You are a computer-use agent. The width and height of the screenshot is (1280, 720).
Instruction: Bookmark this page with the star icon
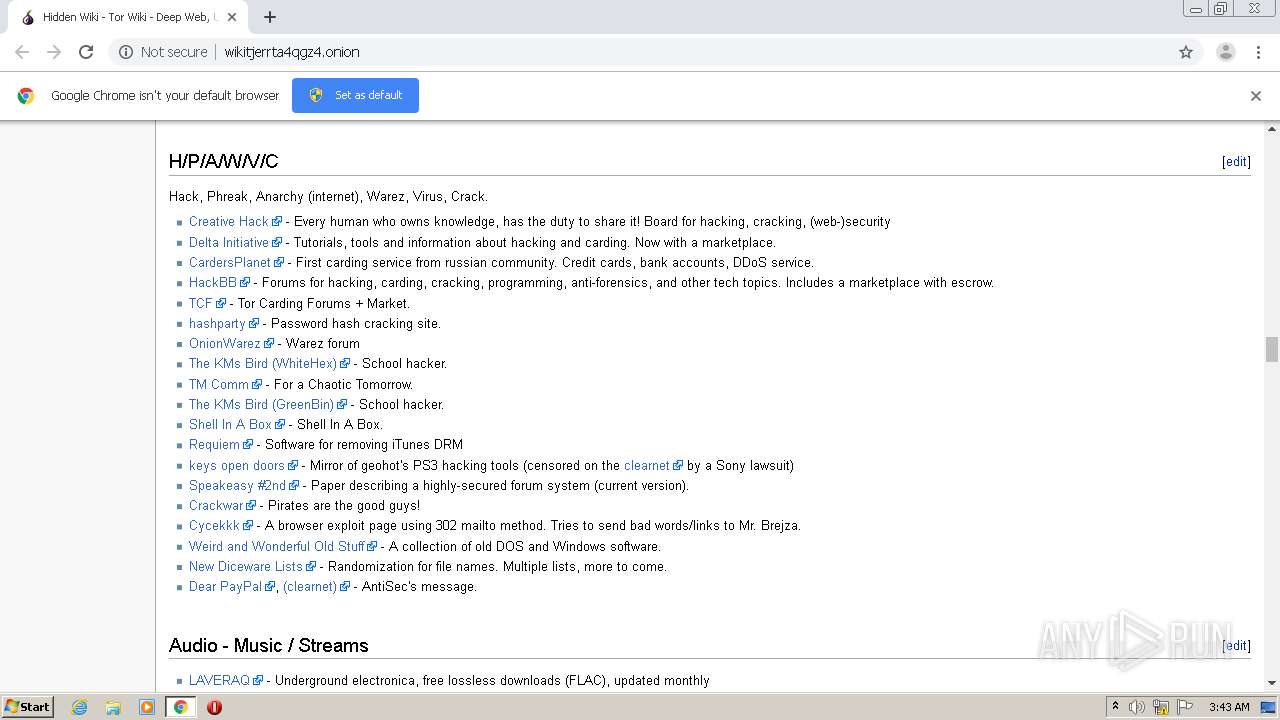[1186, 52]
